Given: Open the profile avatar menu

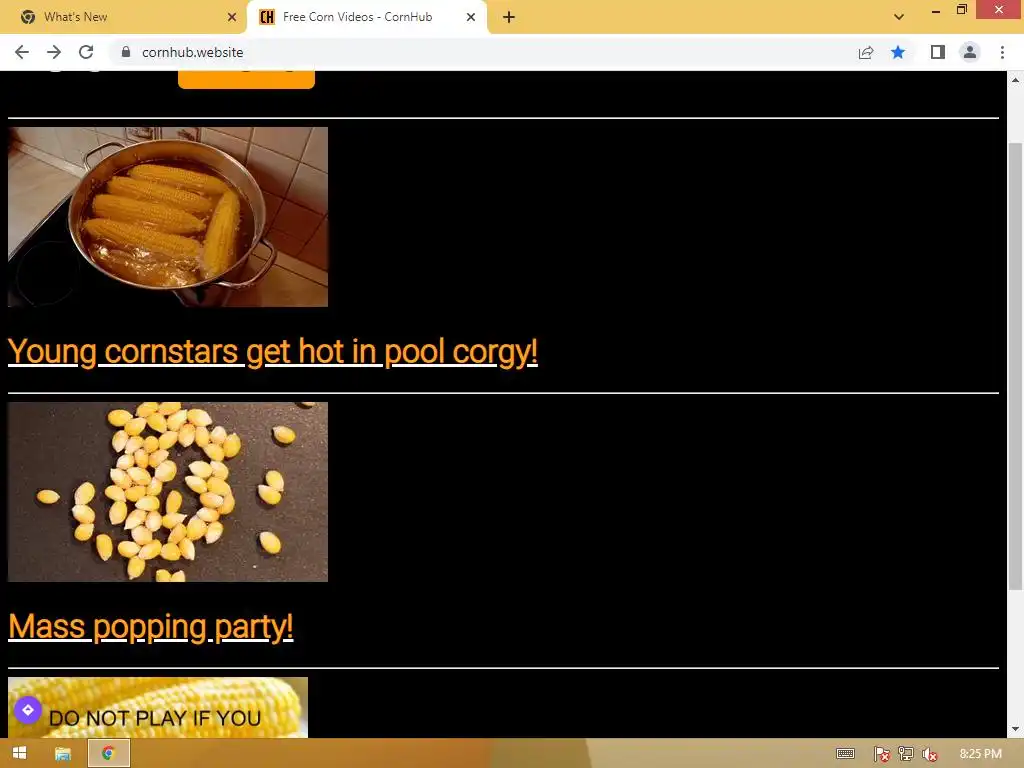Looking at the screenshot, I should tap(970, 52).
